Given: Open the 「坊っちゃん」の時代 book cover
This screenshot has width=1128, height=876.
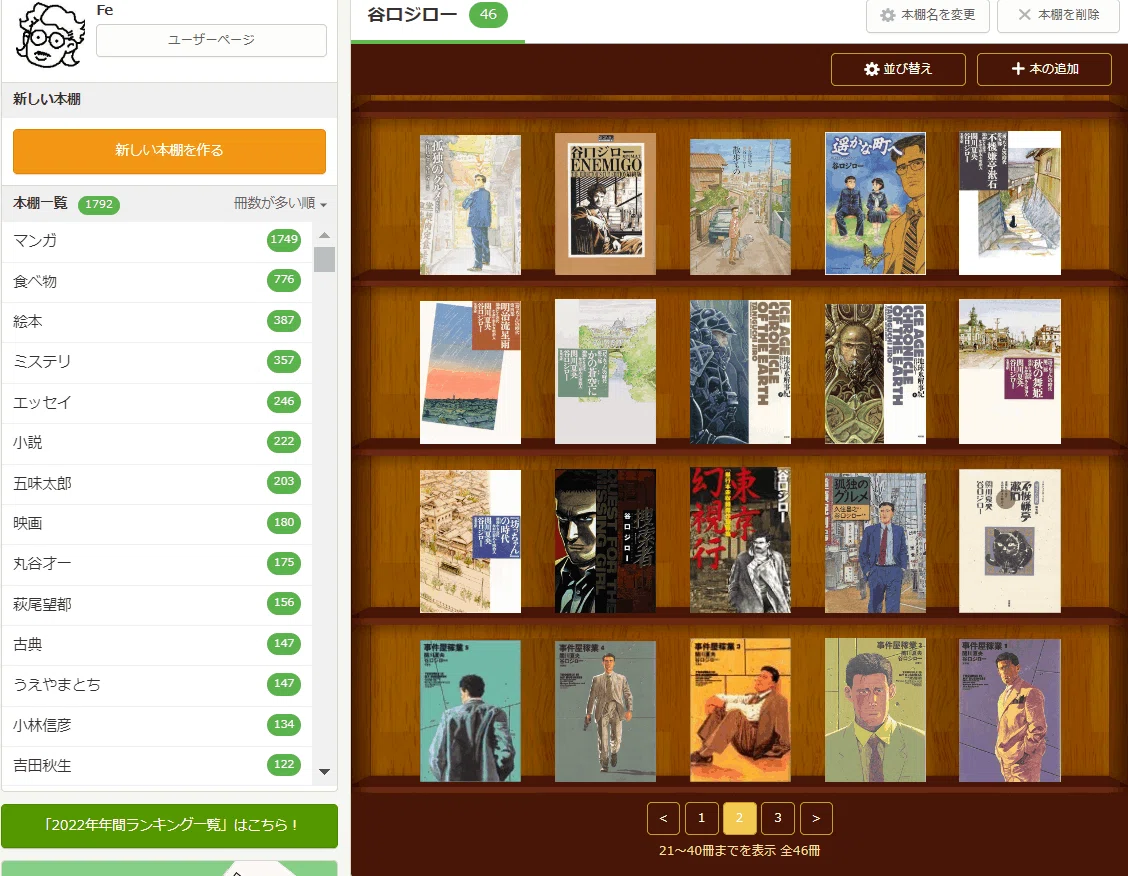Looking at the screenshot, I should click(470, 542).
